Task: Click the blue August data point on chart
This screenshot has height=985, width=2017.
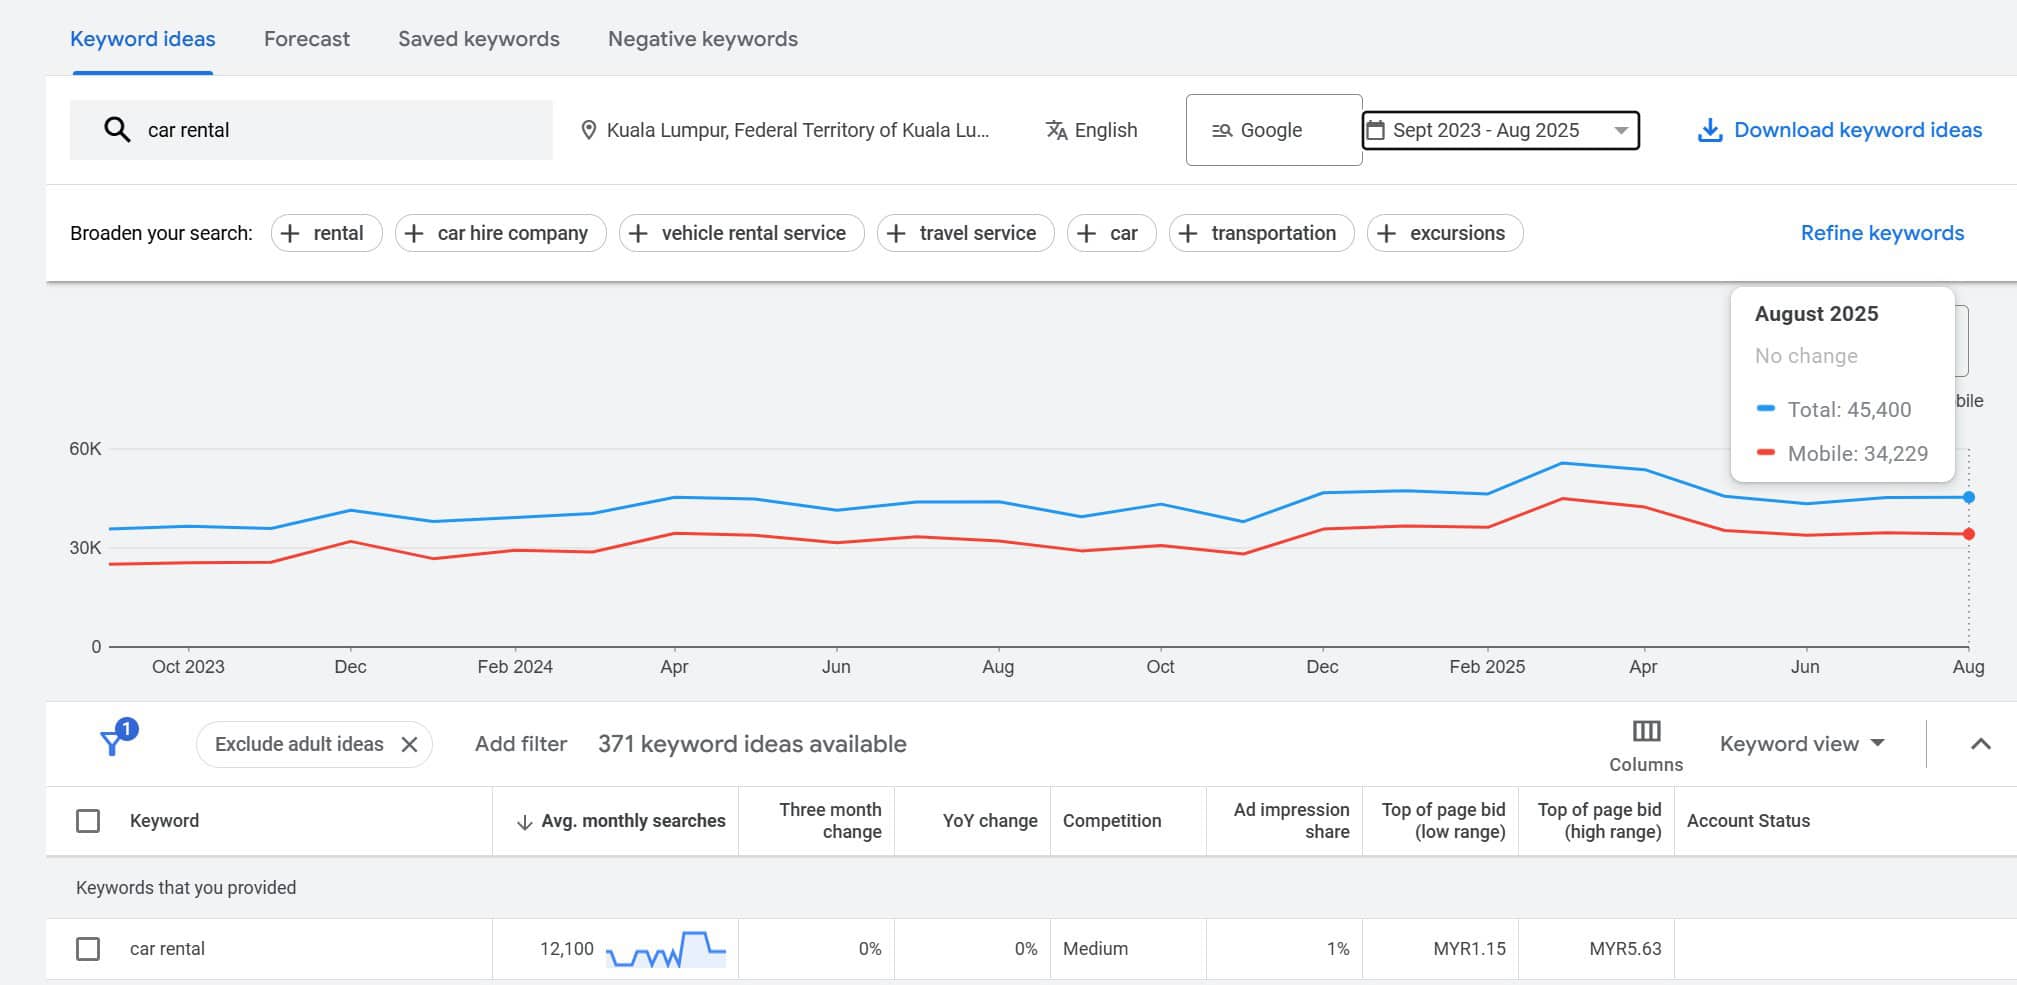Action: coord(1968,497)
